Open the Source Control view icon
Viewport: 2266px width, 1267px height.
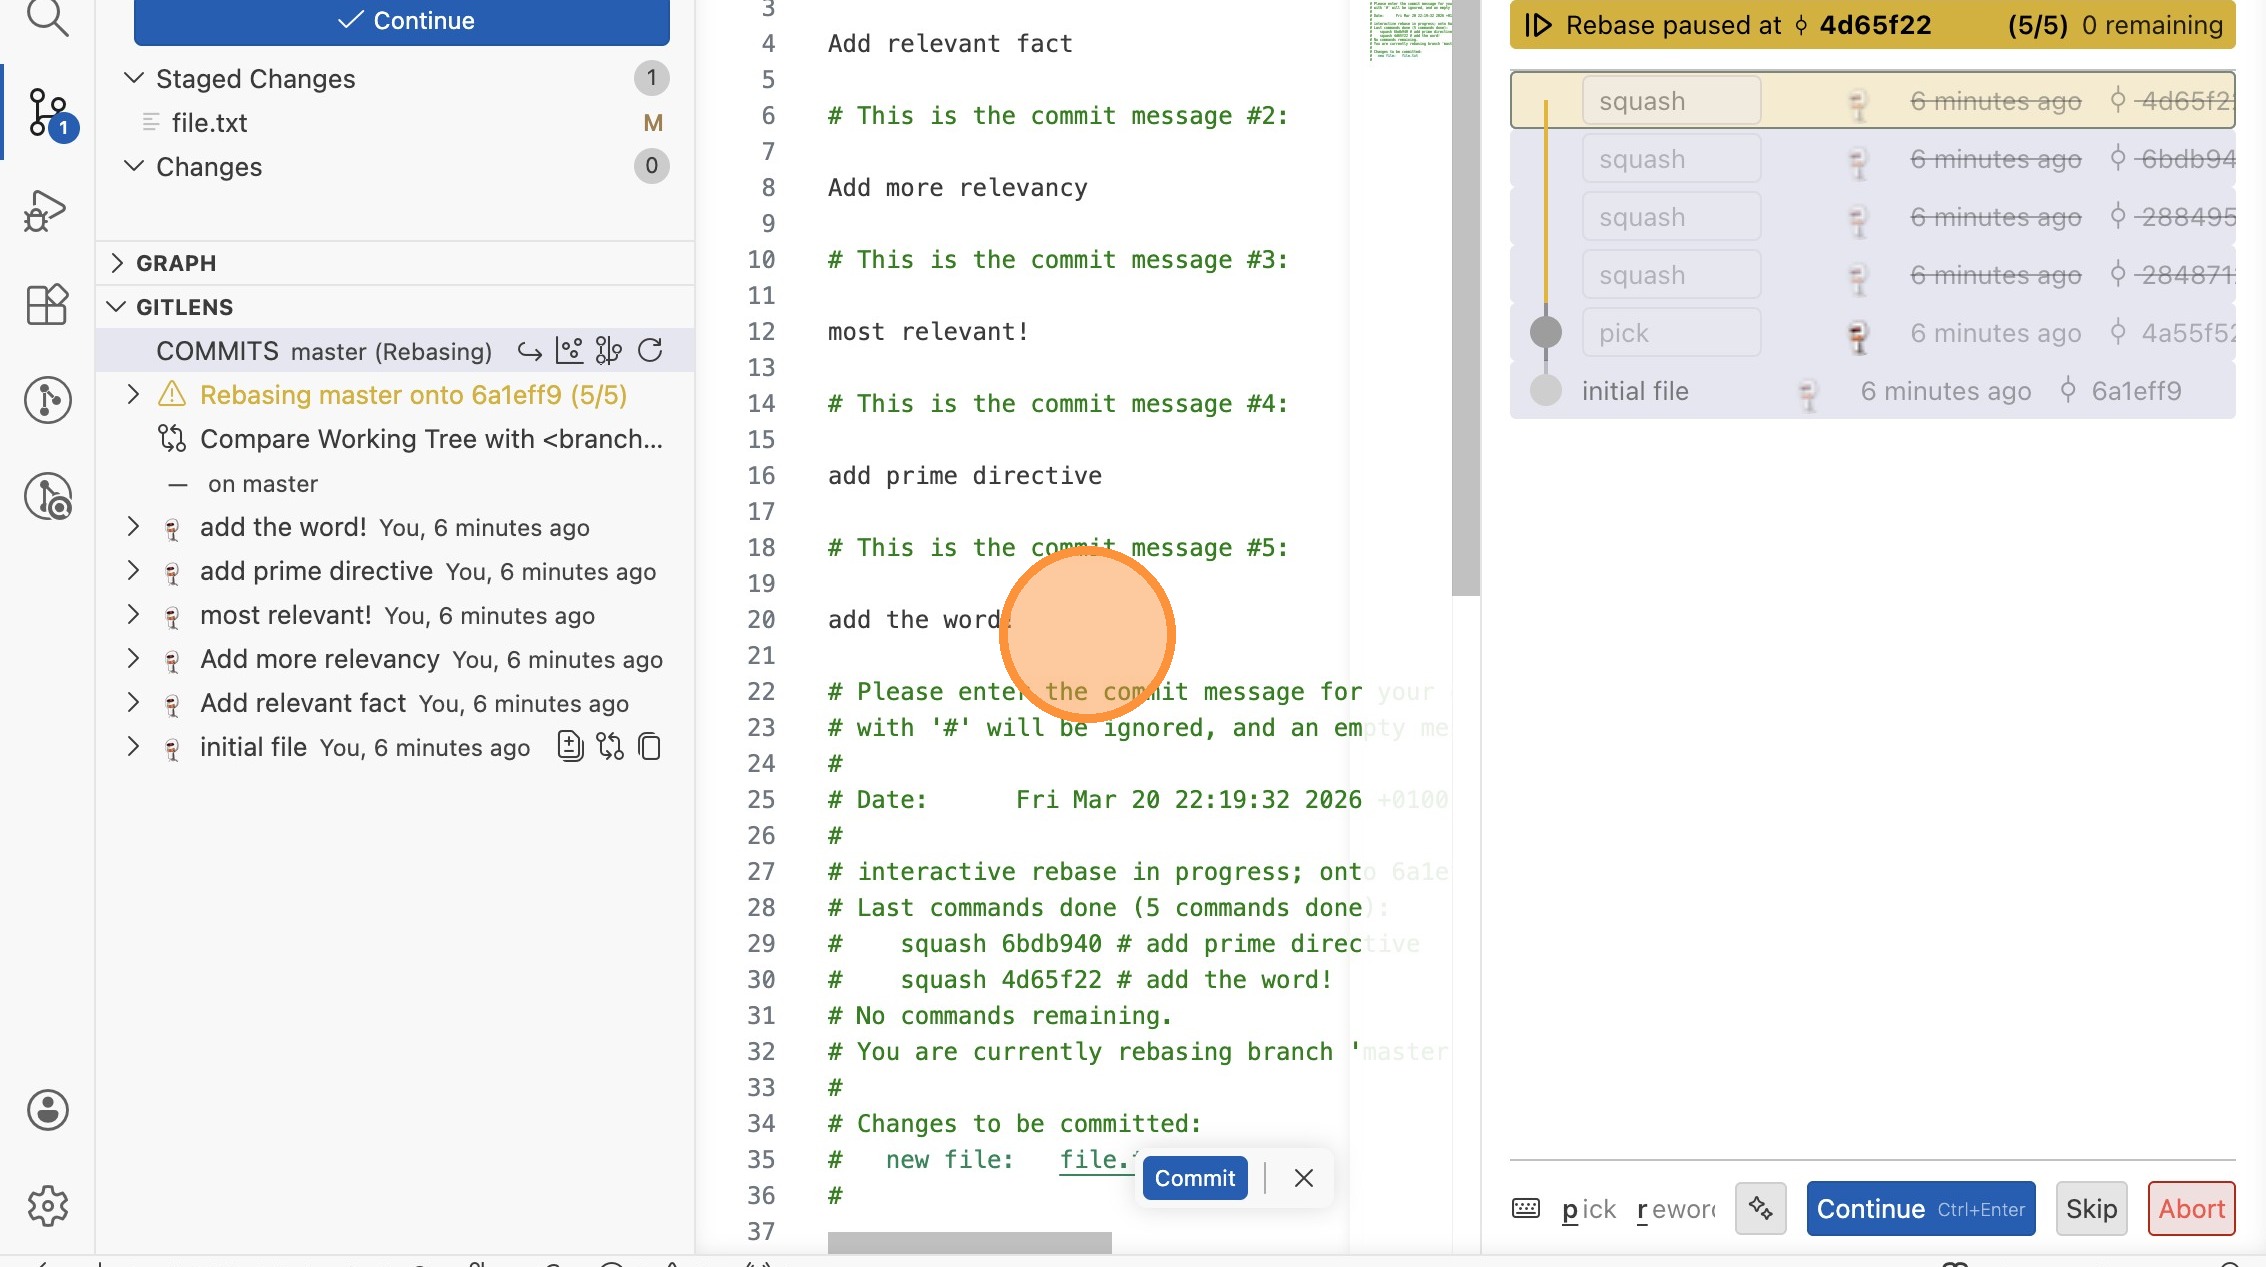tap(47, 111)
